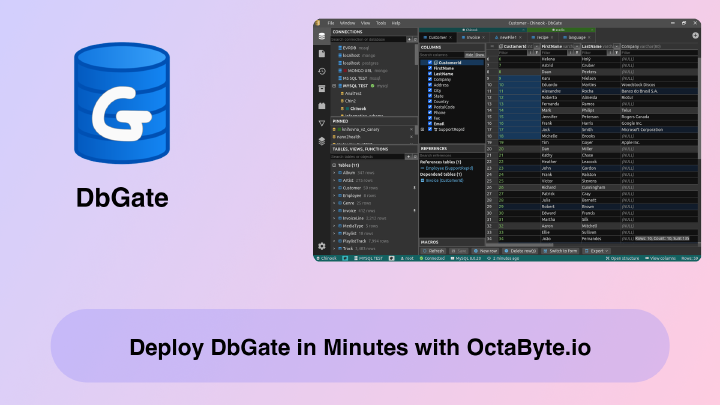
Task: Open the plugins sidebar icon
Action: tap(322, 106)
